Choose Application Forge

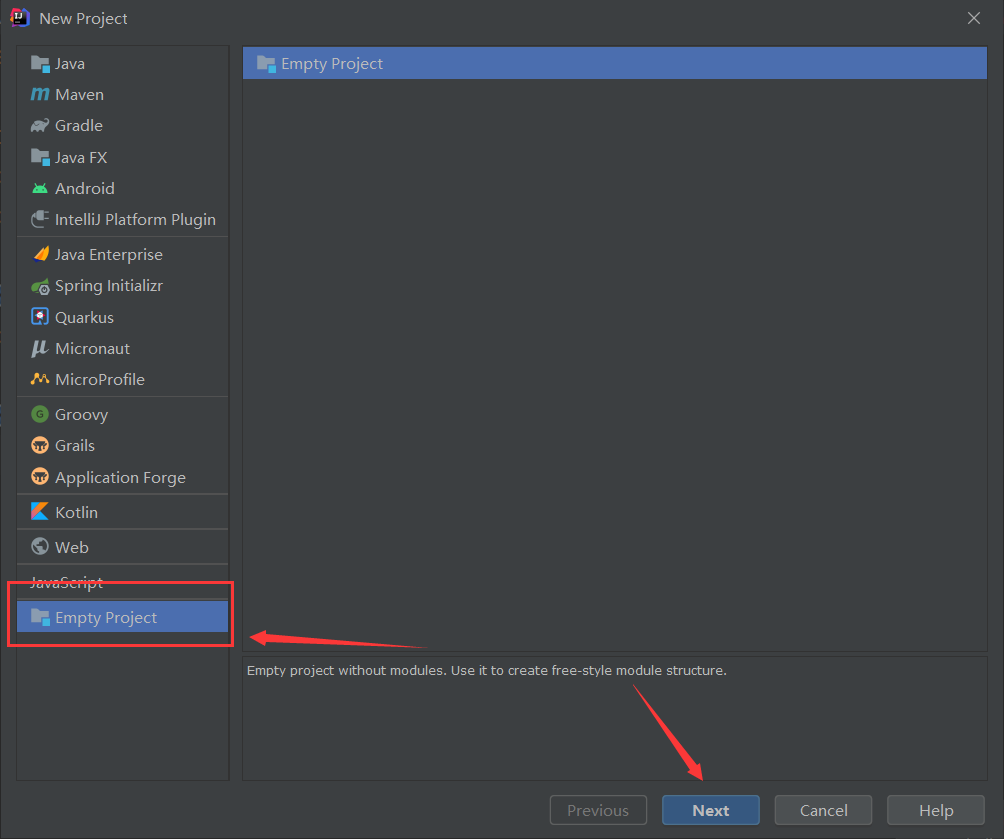[x=122, y=477]
